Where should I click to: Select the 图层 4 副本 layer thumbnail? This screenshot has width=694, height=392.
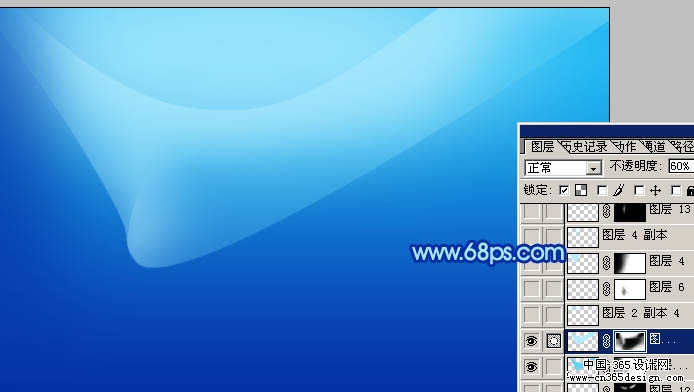pyautogui.click(x=583, y=238)
